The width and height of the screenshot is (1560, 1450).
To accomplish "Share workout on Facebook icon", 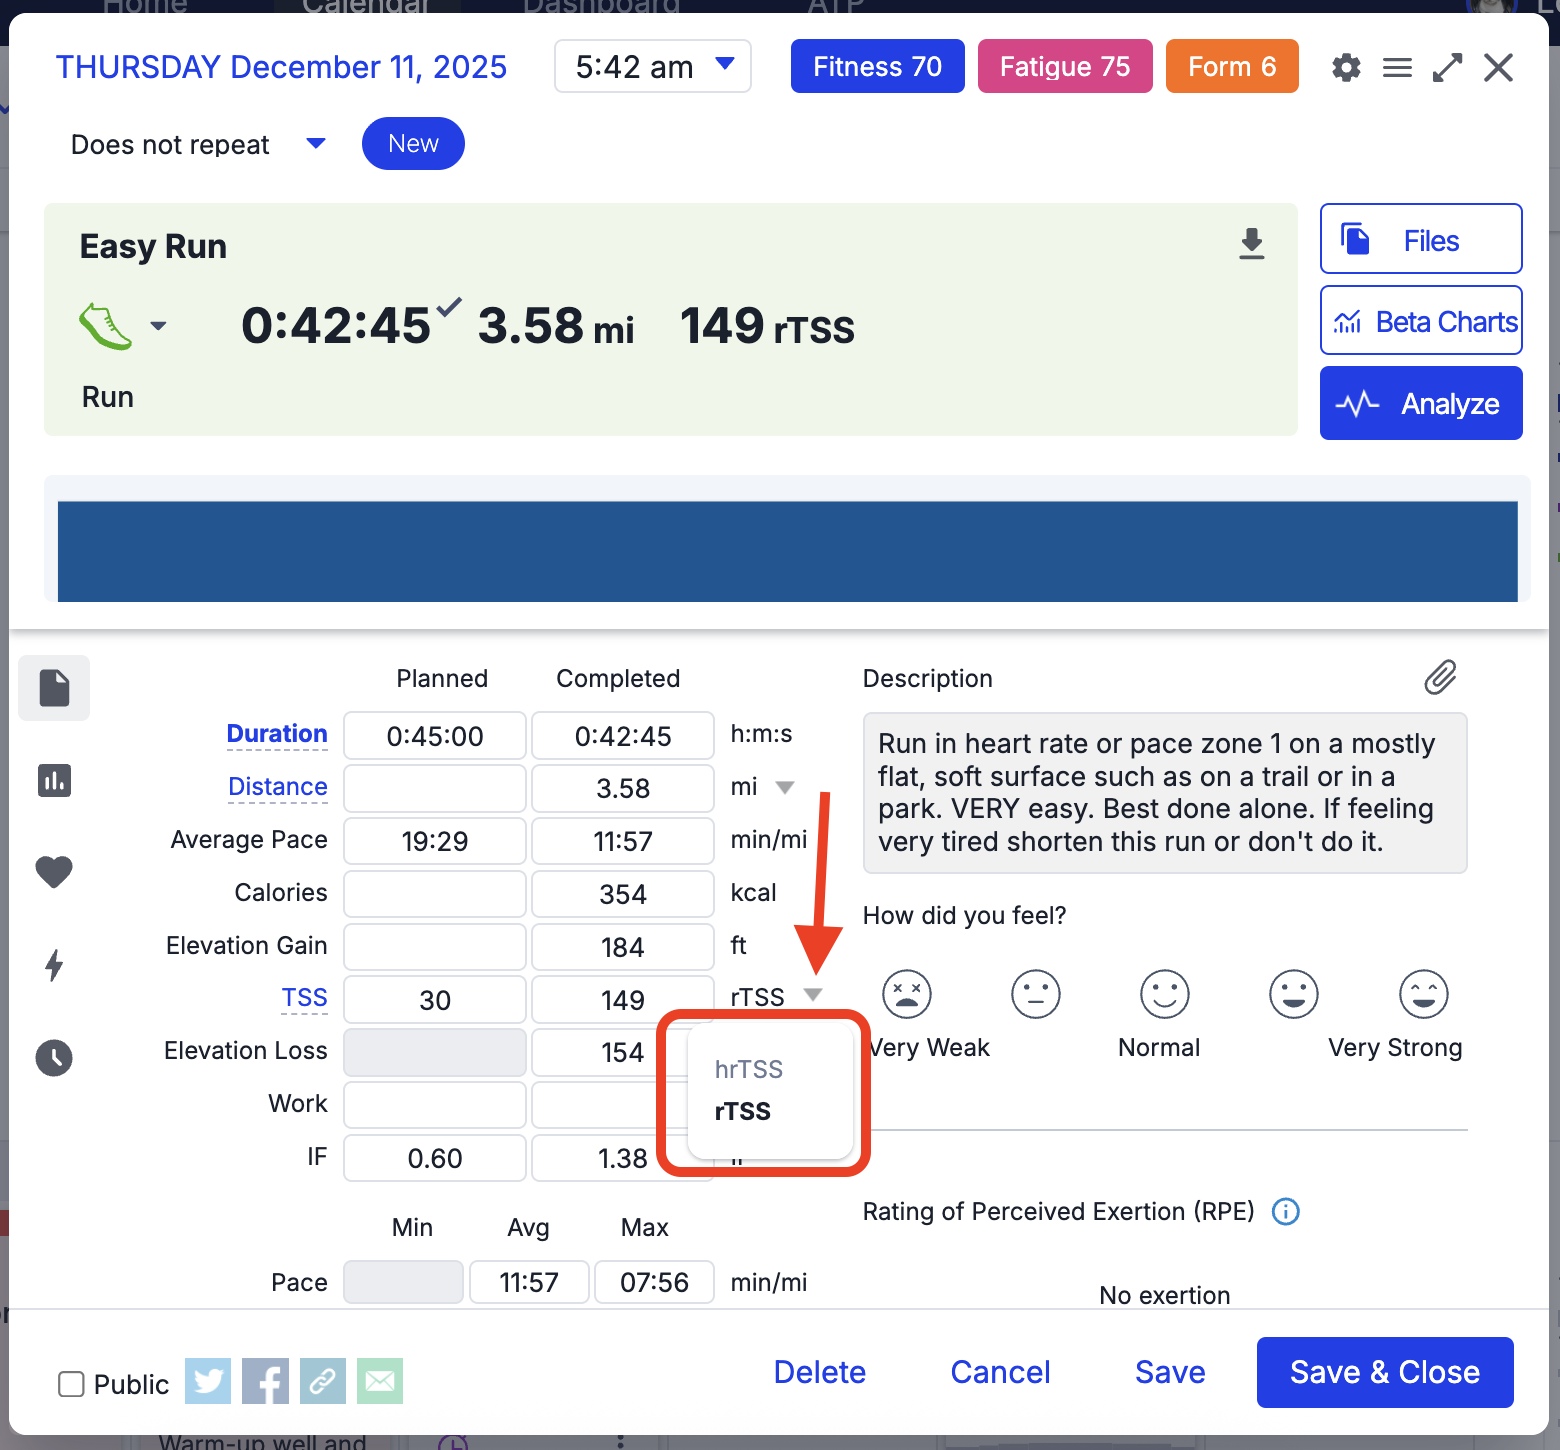I will (265, 1381).
